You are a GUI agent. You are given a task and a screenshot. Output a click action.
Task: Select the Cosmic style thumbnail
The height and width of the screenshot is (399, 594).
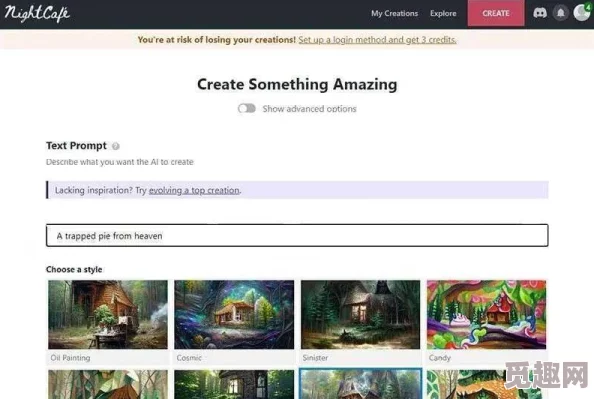coord(234,321)
